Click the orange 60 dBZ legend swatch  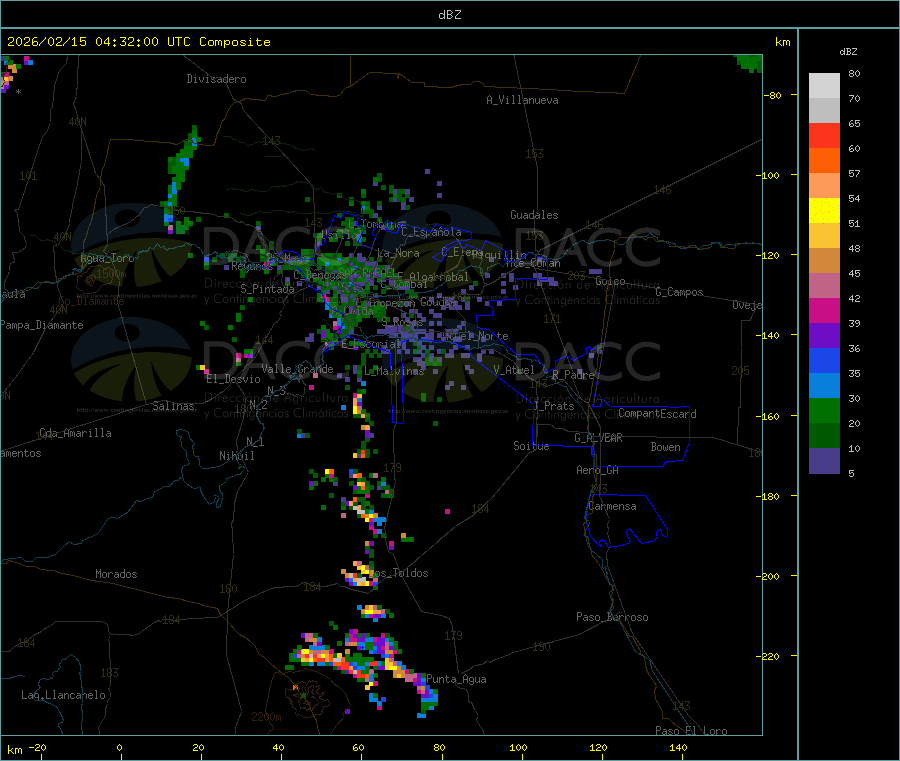[824, 161]
